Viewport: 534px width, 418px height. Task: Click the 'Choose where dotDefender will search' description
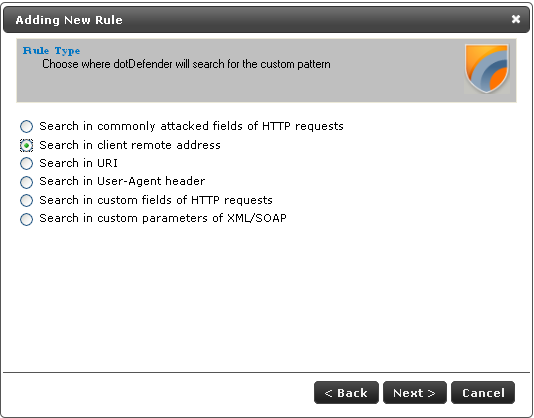coord(186,64)
